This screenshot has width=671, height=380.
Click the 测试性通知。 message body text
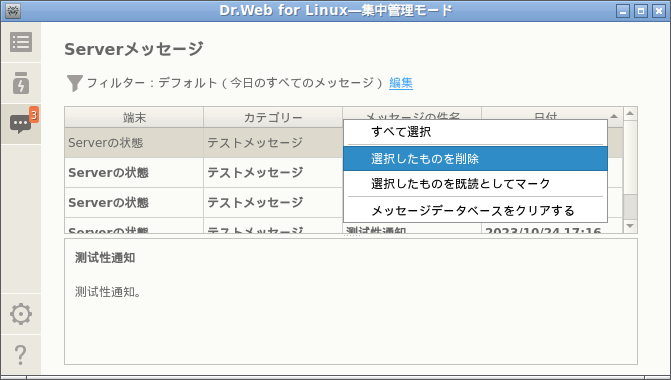click(108, 292)
